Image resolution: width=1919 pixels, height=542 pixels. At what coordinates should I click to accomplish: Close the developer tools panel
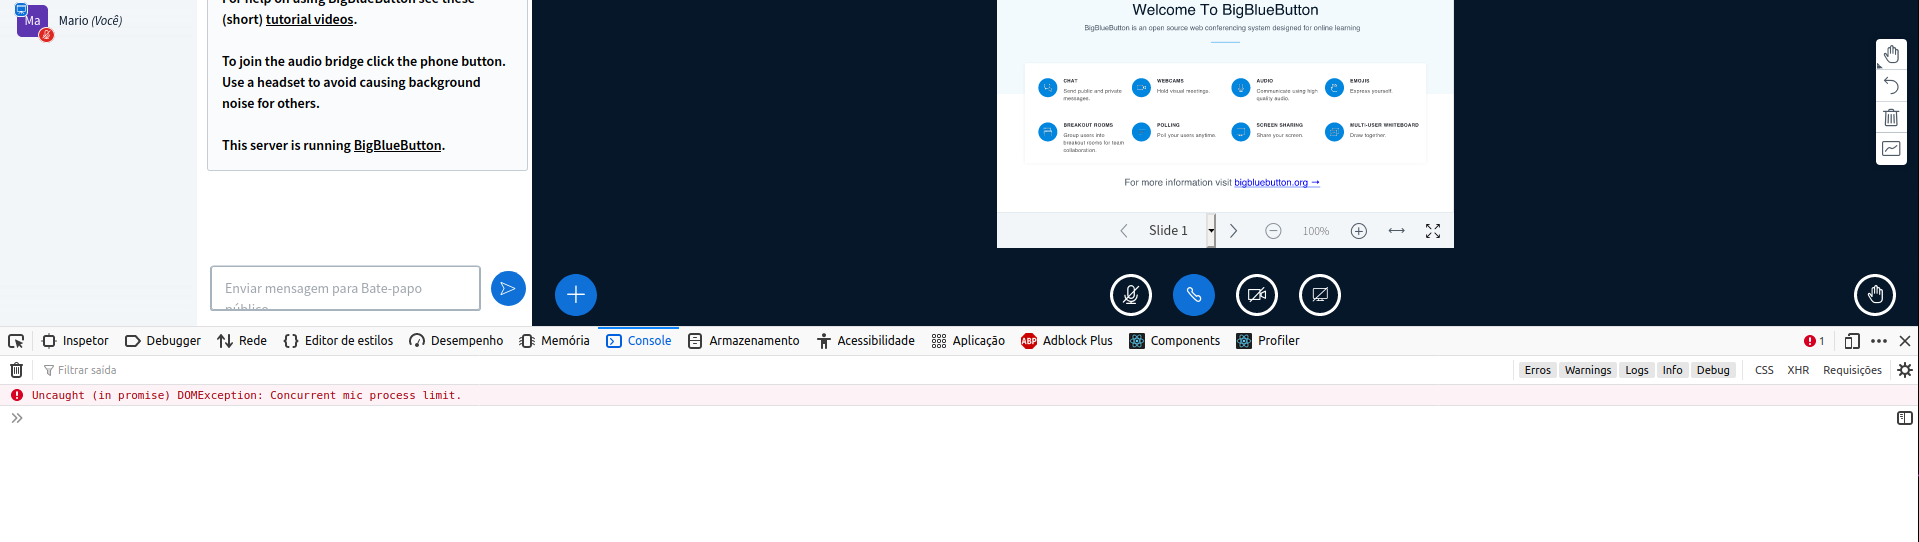click(1905, 341)
